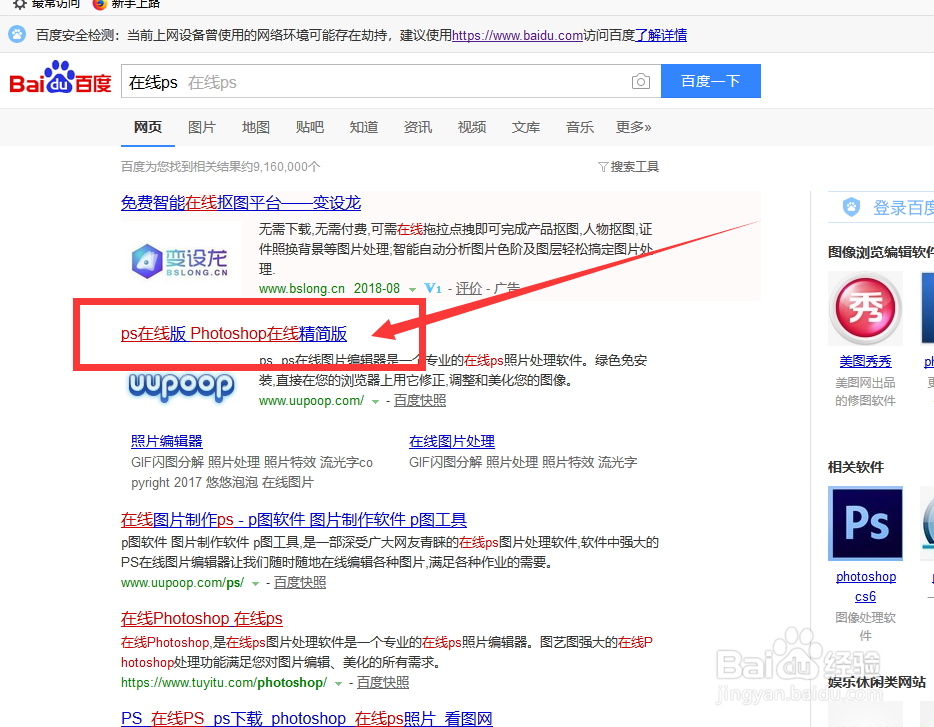The height and width of the screenshot is (727, 934).
Task: Click the photoshop cs6 text link
Action: click(x=866, y=586)
